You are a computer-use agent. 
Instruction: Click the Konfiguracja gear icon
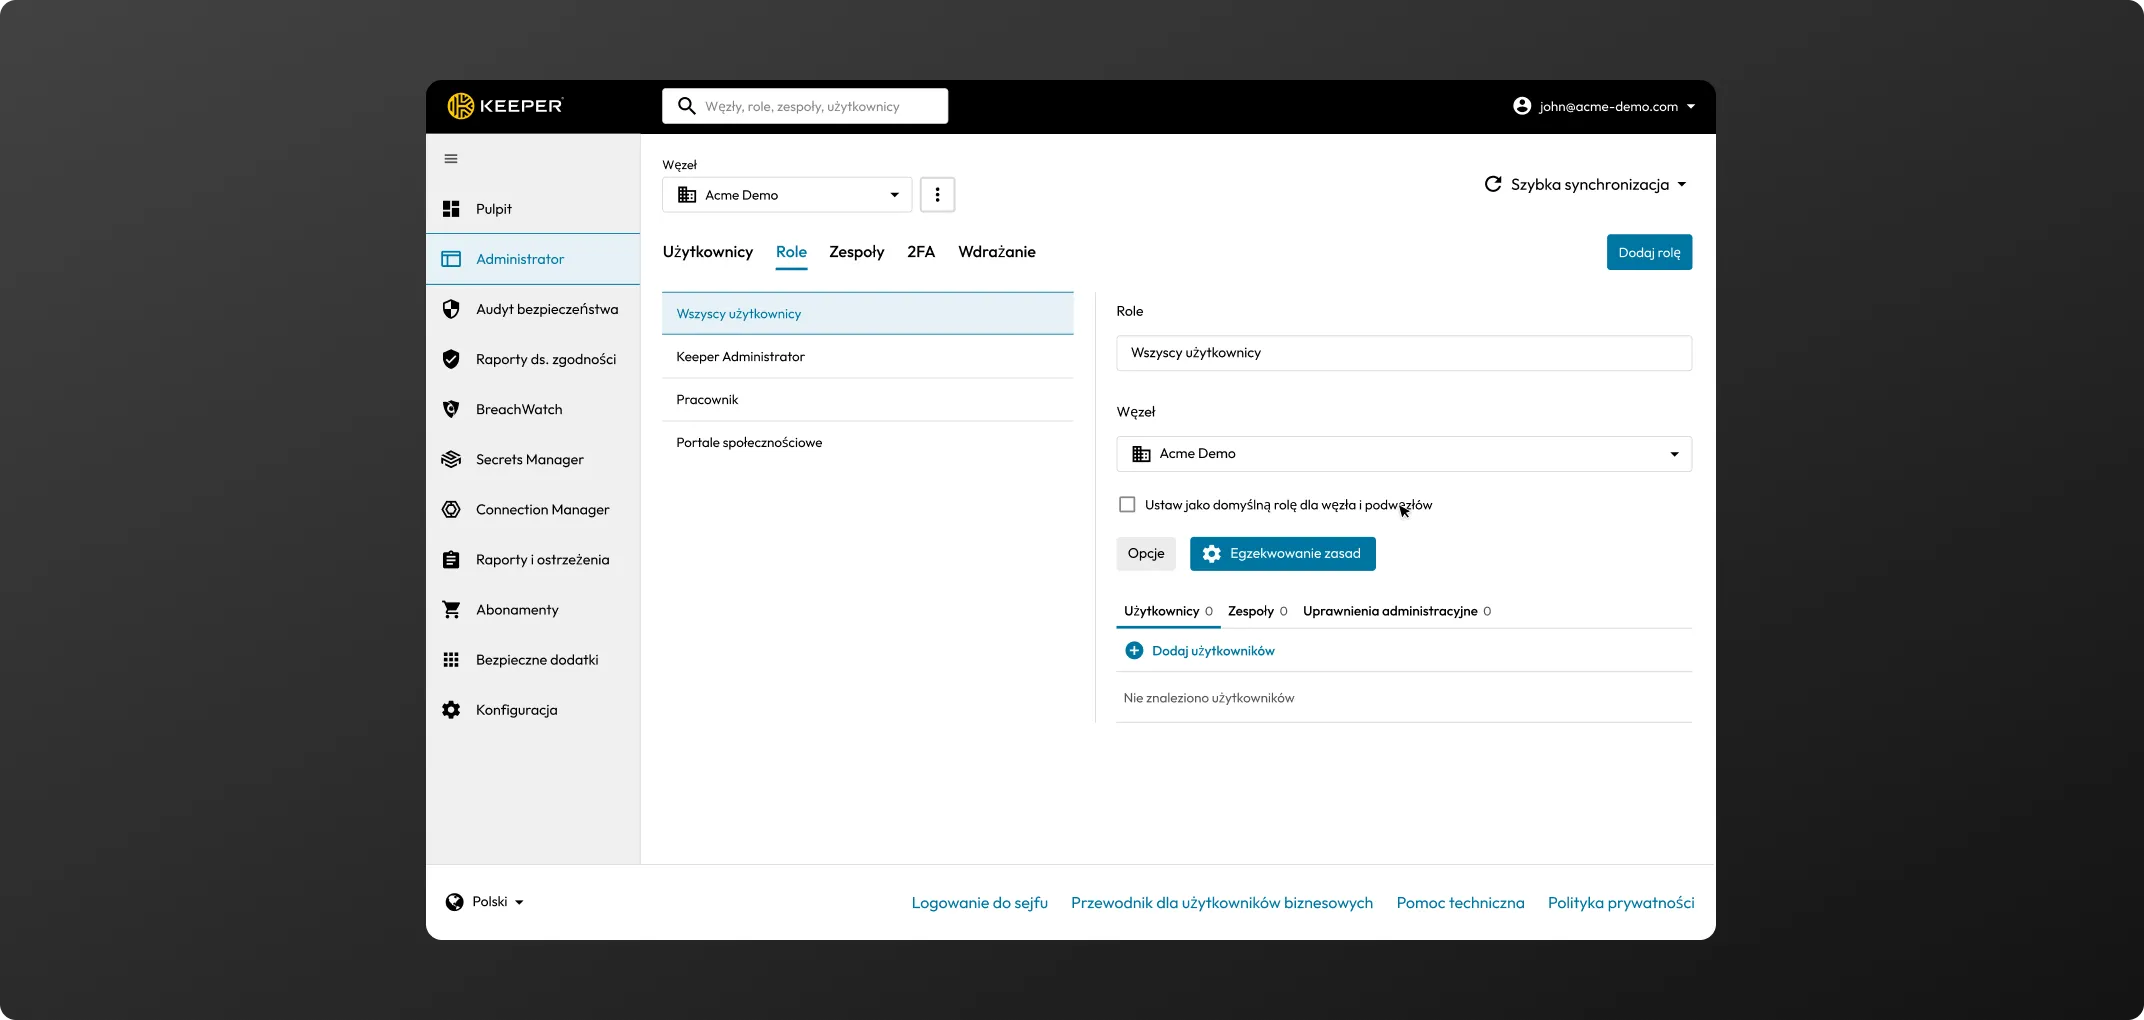click(451, 710)
